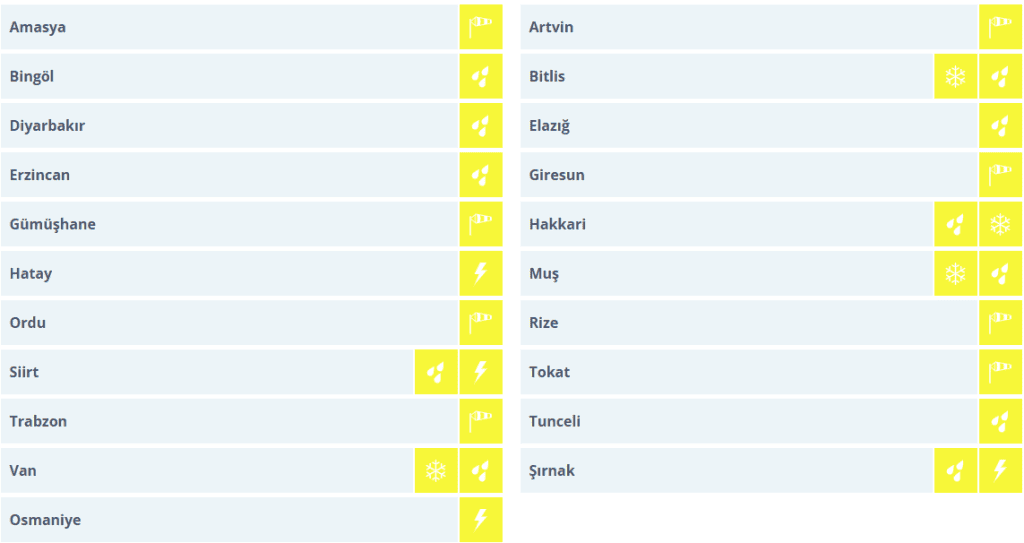
Task: Click the wind icon beside Giresun
Action: pos(1000,175)
